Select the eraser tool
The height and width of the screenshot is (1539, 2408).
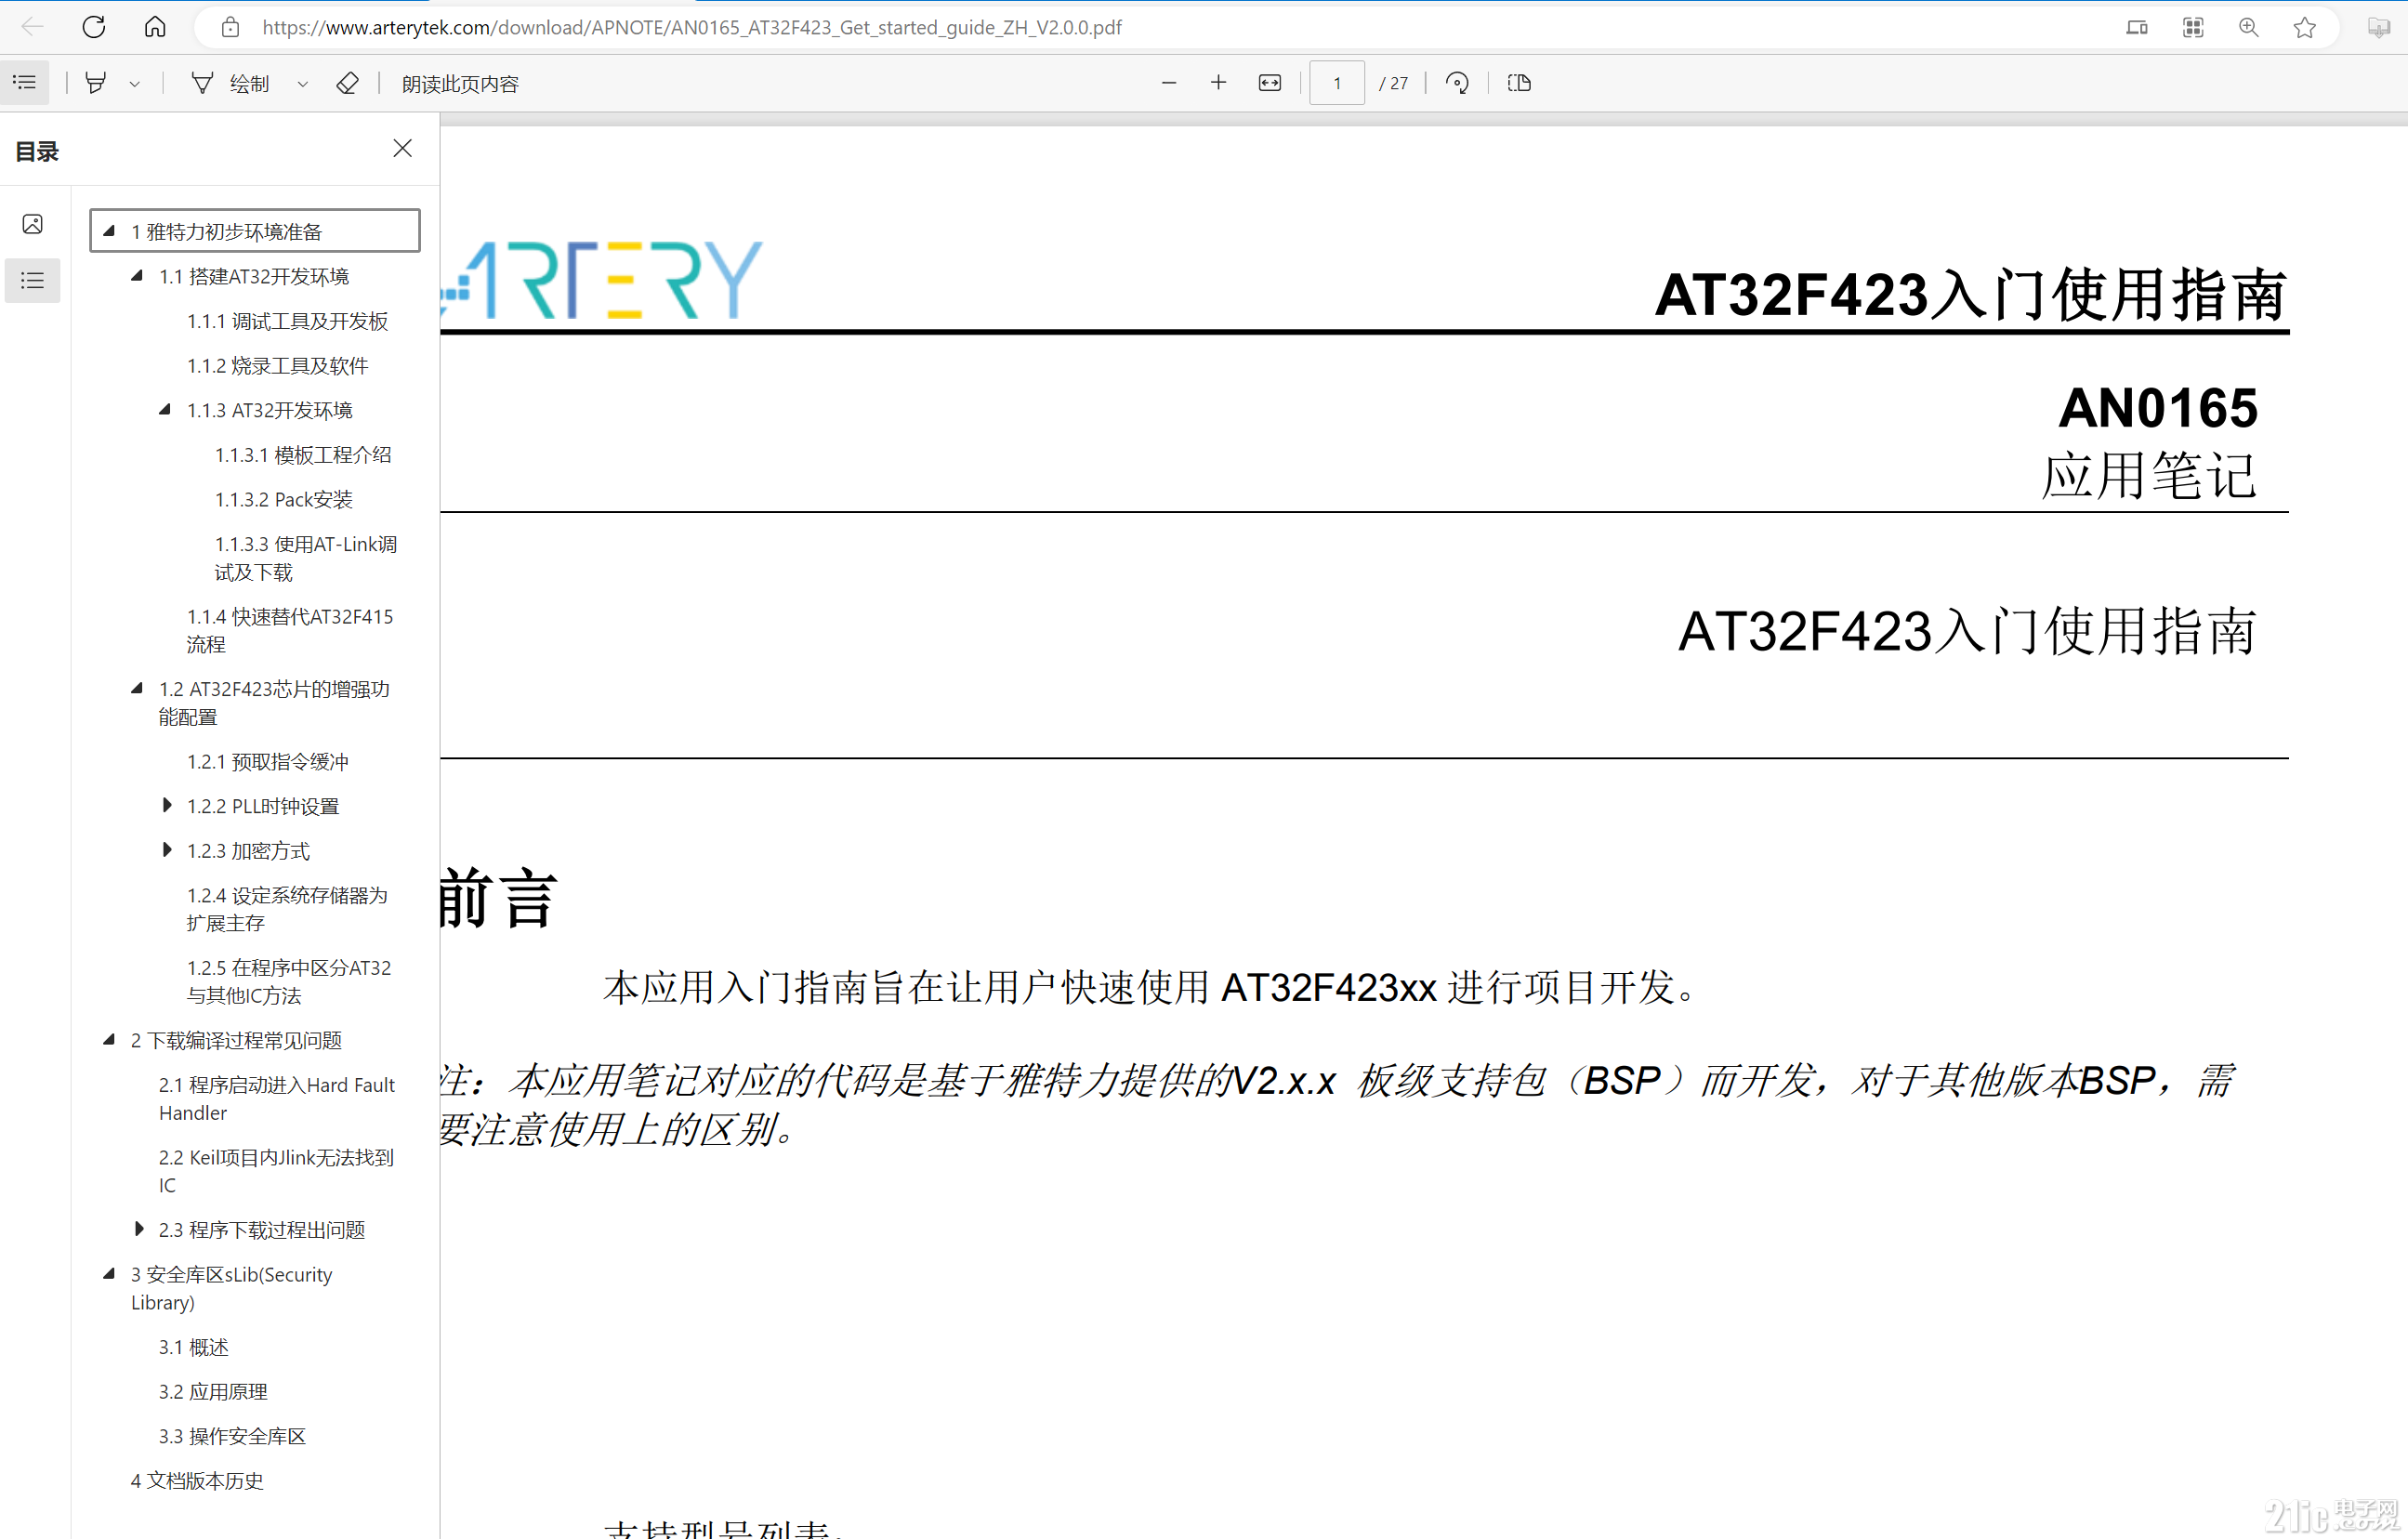(347, 83)
